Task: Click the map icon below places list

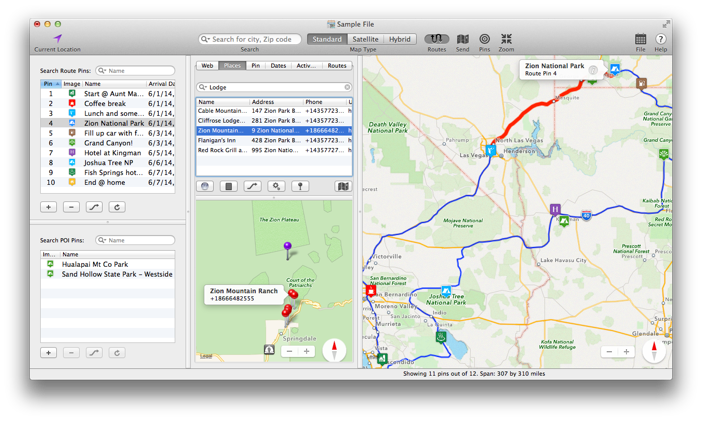Action: (343, 186)
